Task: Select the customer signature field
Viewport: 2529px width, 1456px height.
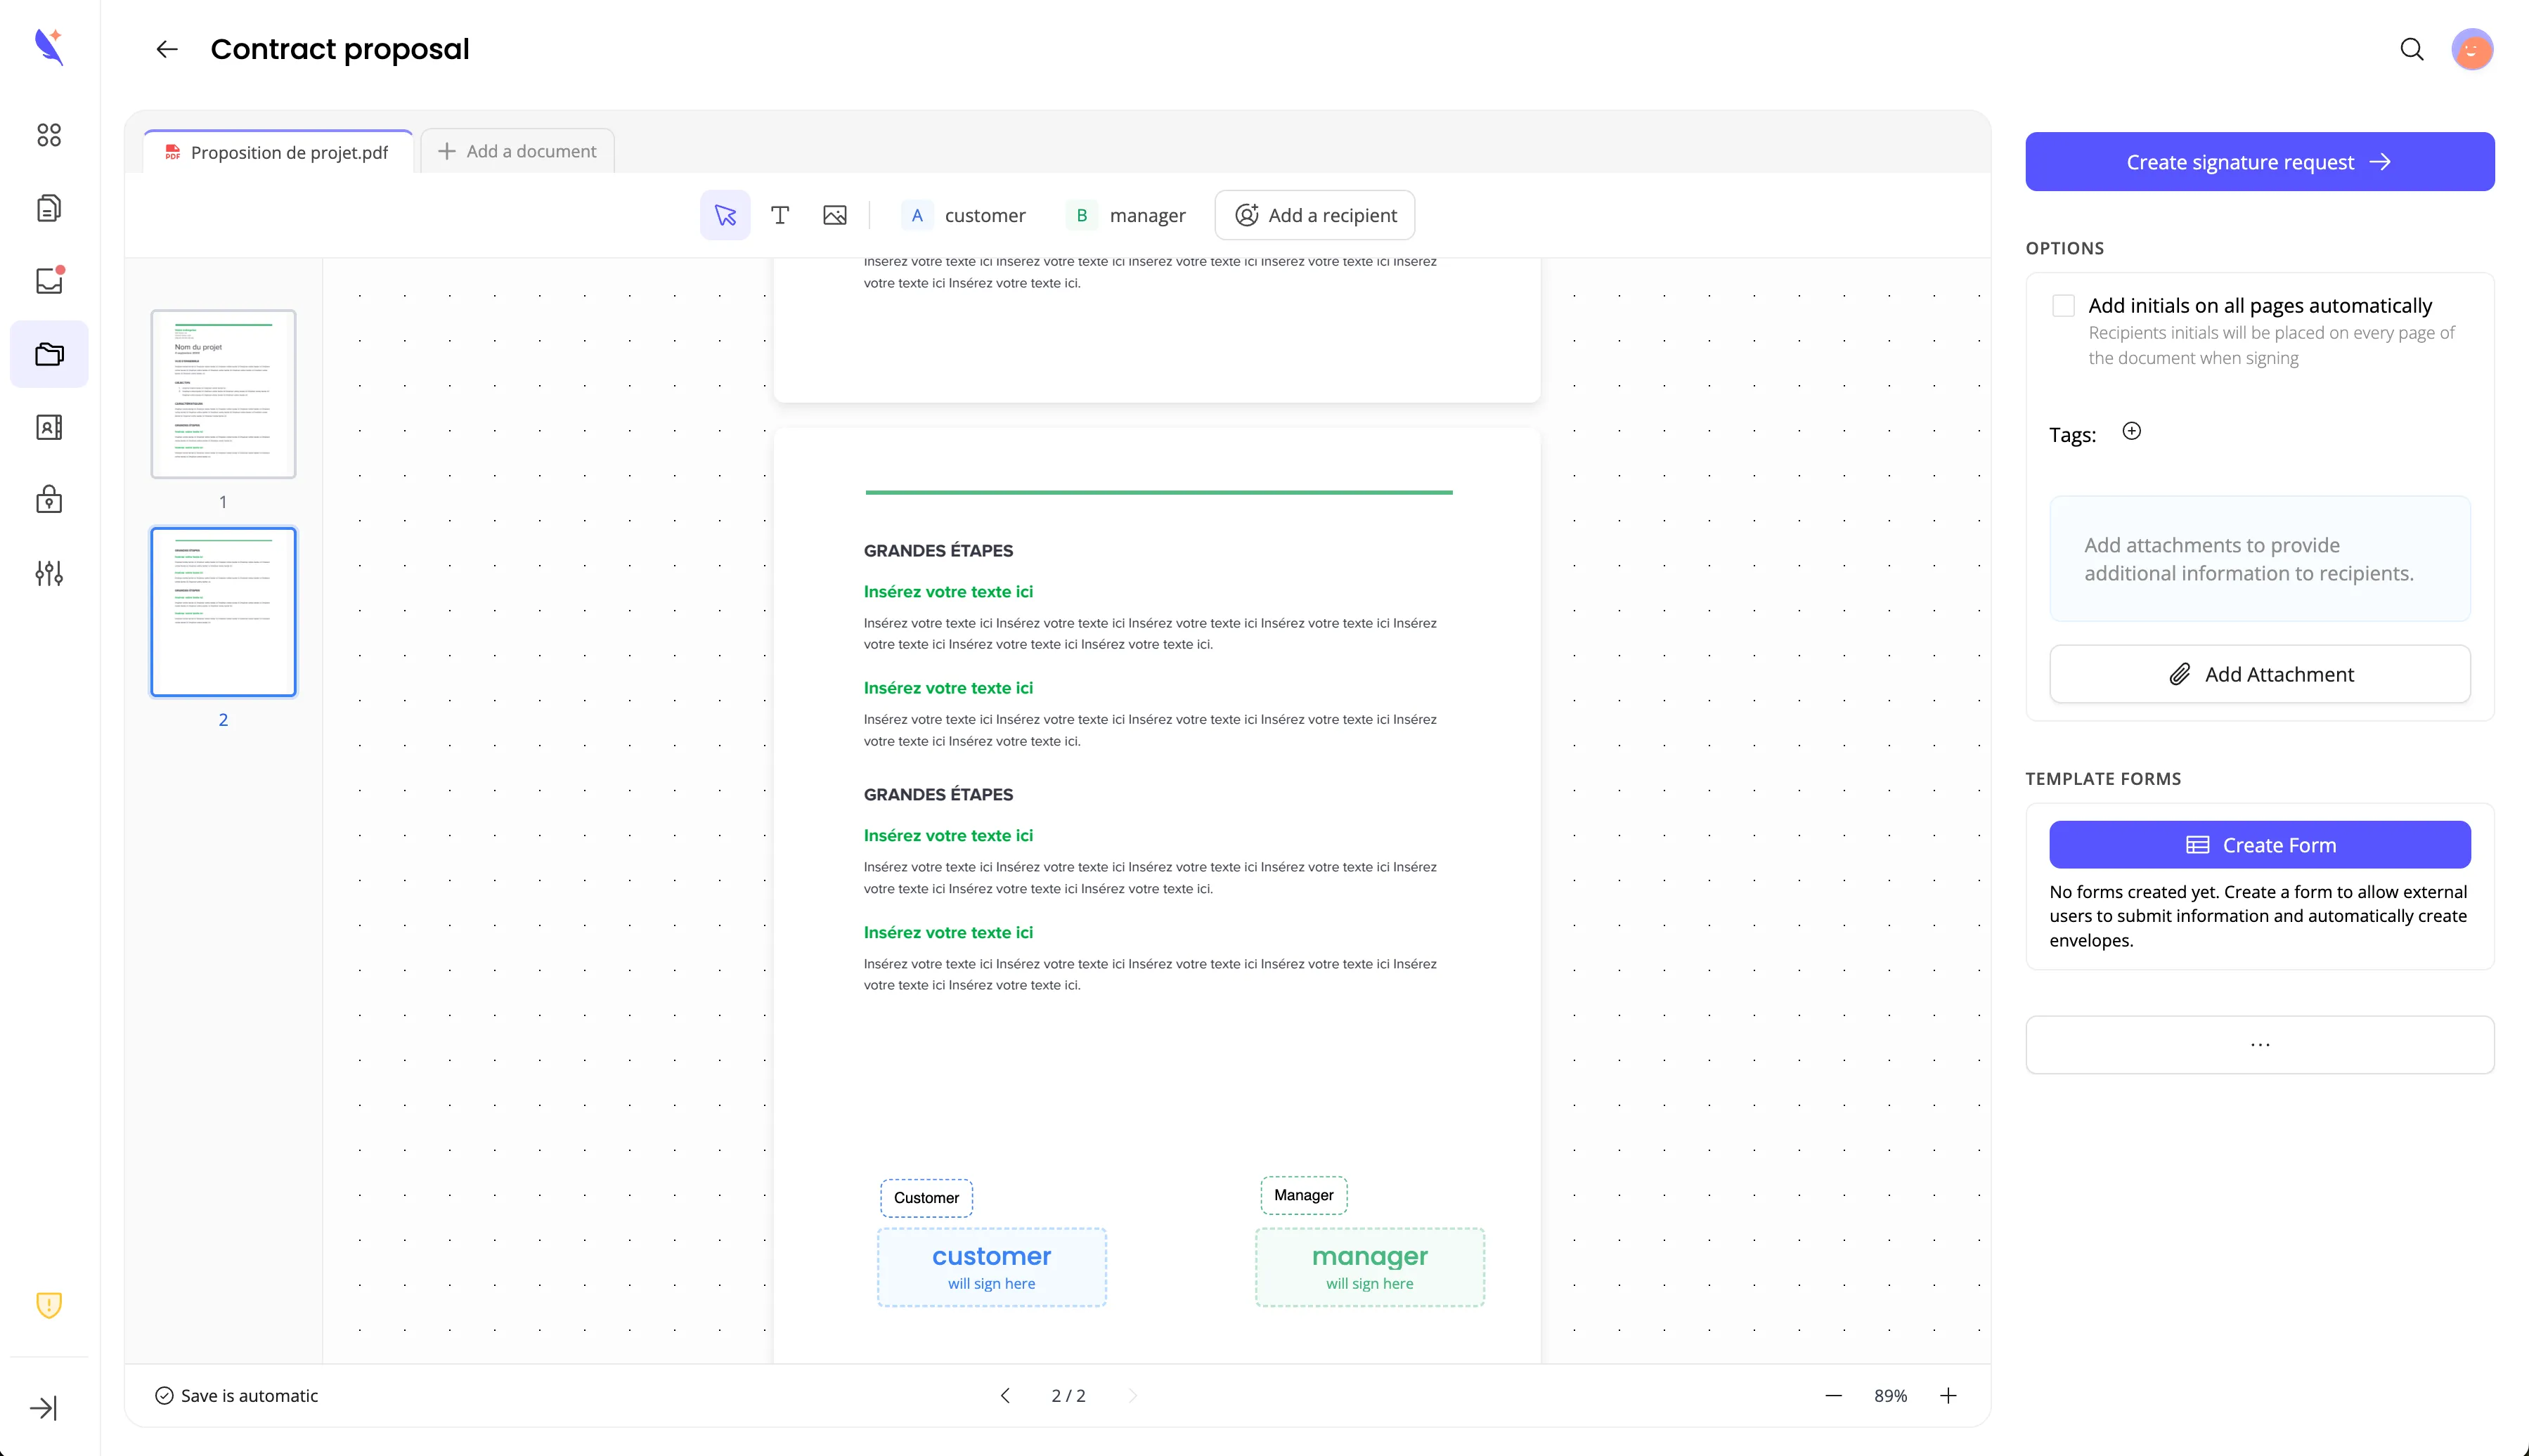Action: tap(992, 1267)
